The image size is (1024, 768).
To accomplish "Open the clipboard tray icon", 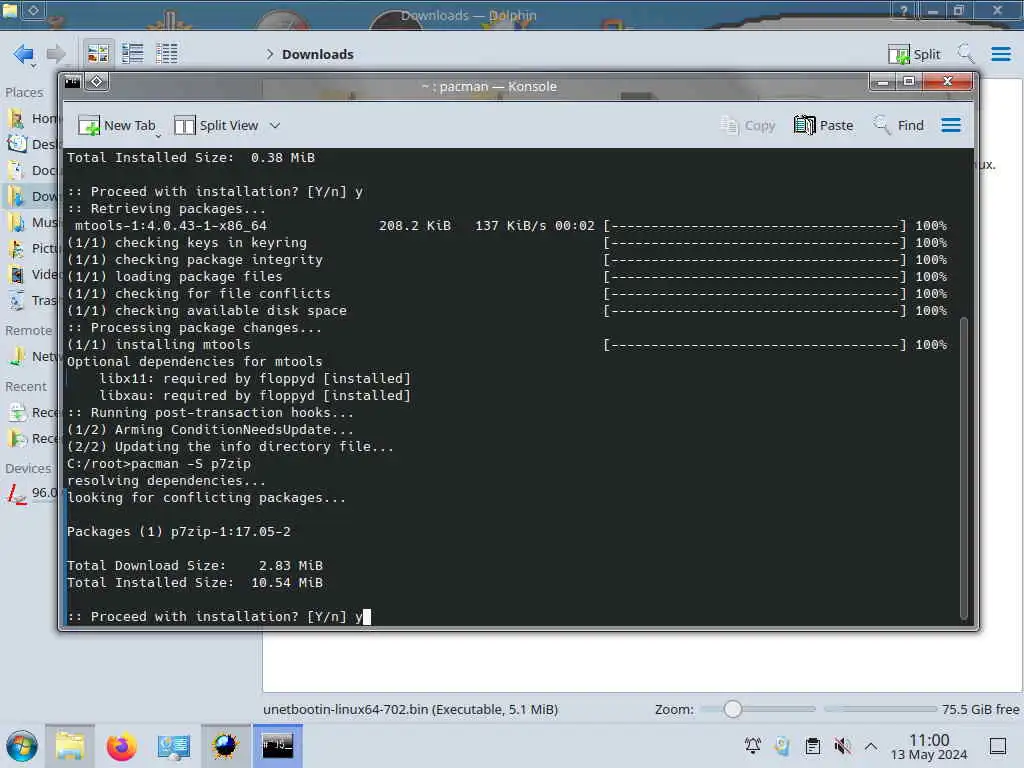I will tap(812, 745).
